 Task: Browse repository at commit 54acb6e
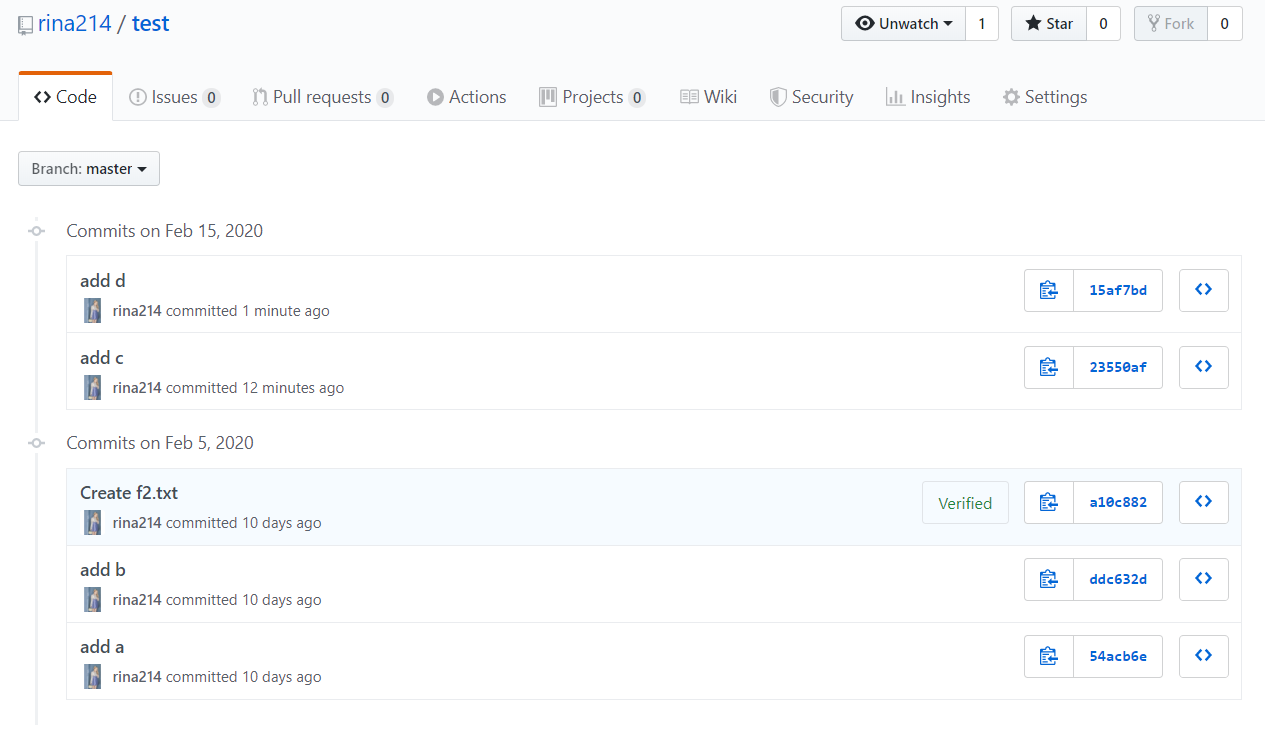point(1204,656)
